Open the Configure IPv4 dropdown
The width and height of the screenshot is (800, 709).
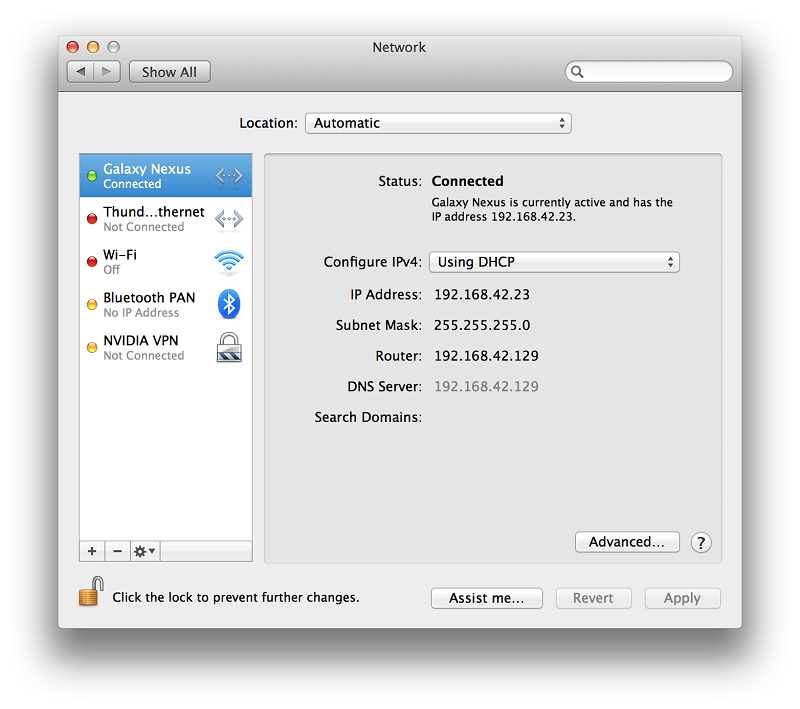pyautogui.click(x=554, y=262)
